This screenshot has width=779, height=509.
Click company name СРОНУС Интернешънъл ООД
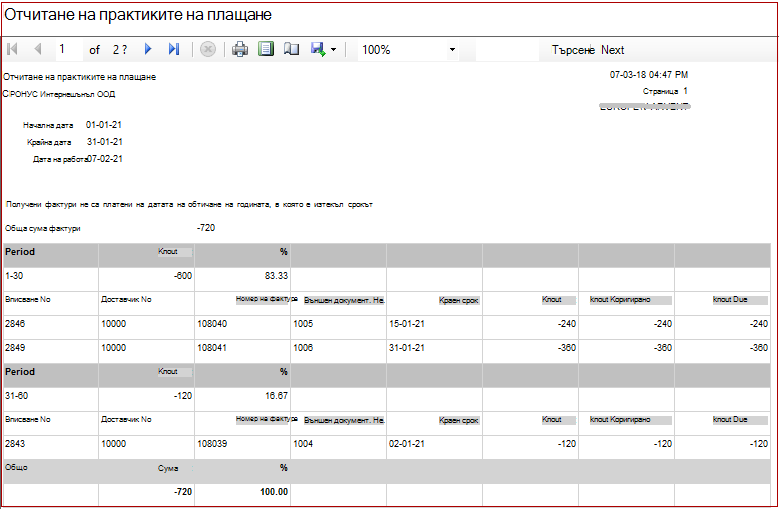click(59, 94)
